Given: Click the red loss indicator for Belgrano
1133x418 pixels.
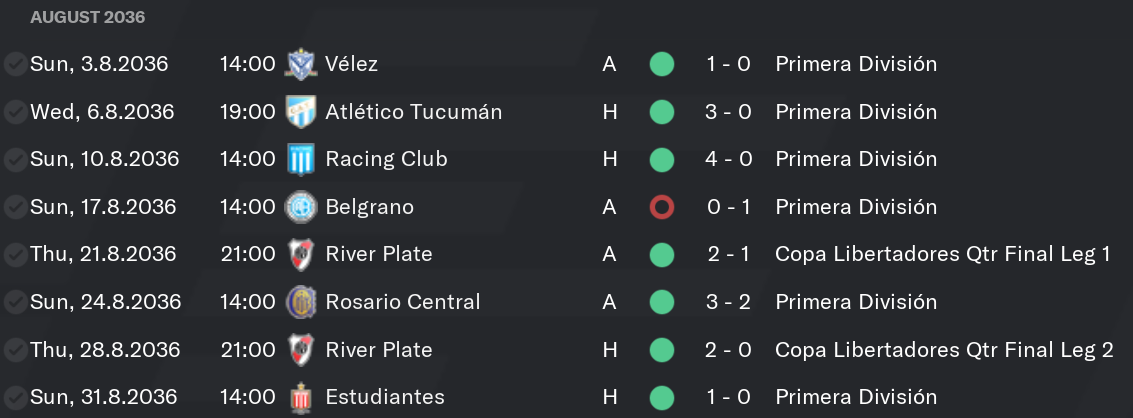Looking at the screenshot, I should tap(662, 208).
